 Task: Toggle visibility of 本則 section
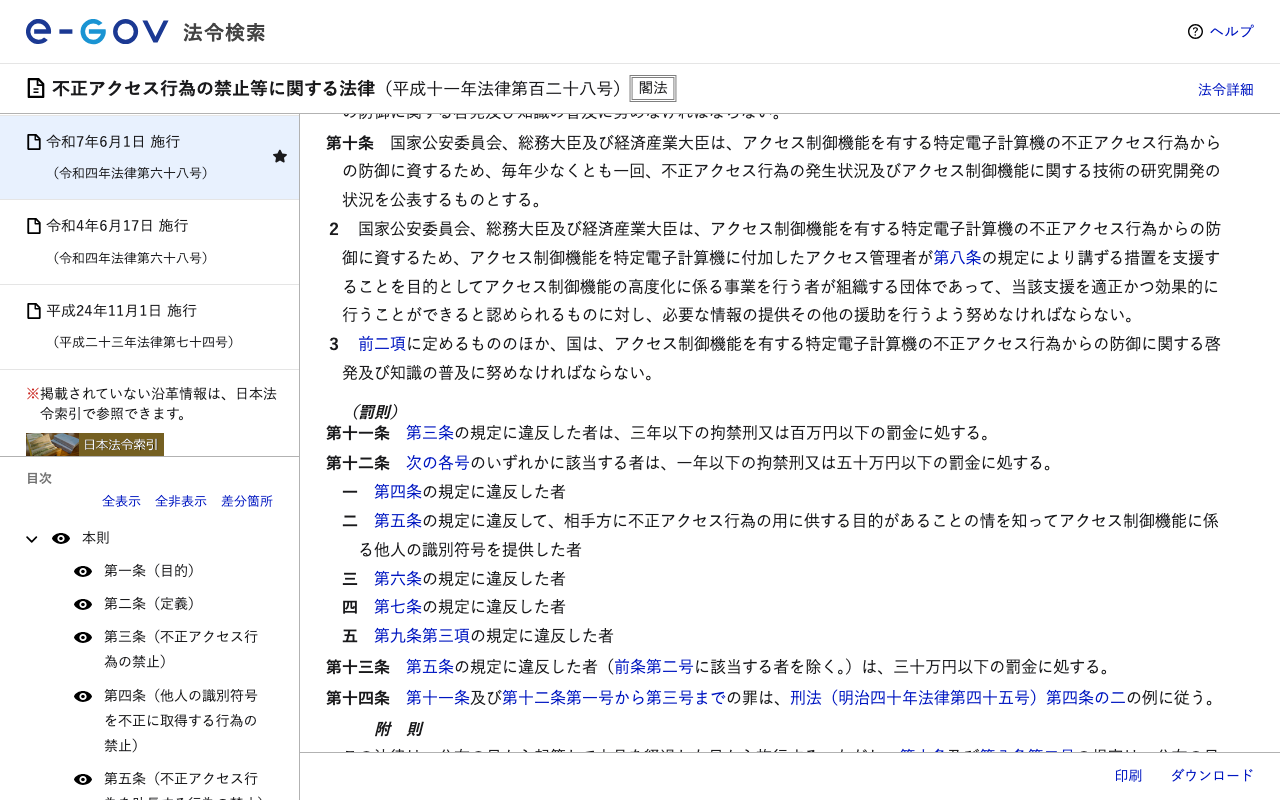click(61, 538)
